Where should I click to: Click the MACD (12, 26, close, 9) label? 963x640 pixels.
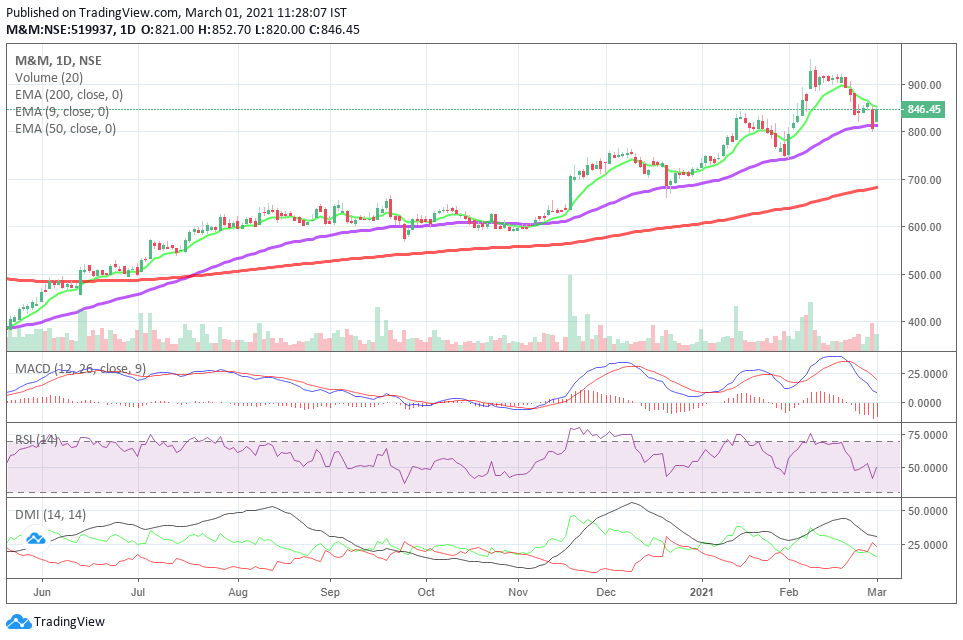coord(80,369)
